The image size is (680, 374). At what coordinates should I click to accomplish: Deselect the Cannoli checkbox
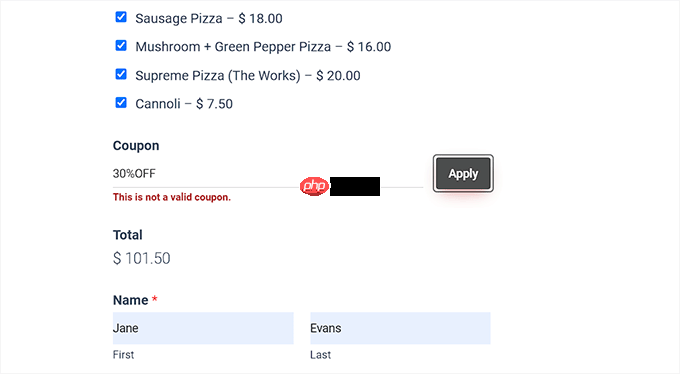point(121,103)
